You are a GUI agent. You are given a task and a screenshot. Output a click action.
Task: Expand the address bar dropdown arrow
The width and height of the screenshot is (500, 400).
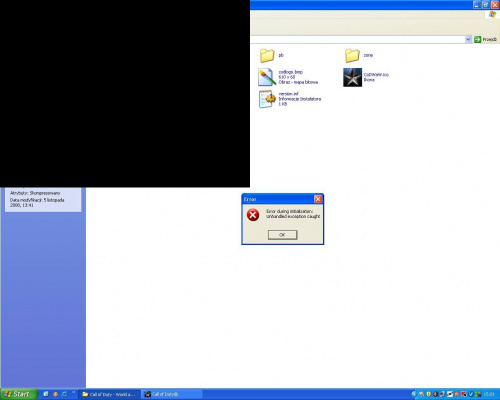click(x=468, y=39)
